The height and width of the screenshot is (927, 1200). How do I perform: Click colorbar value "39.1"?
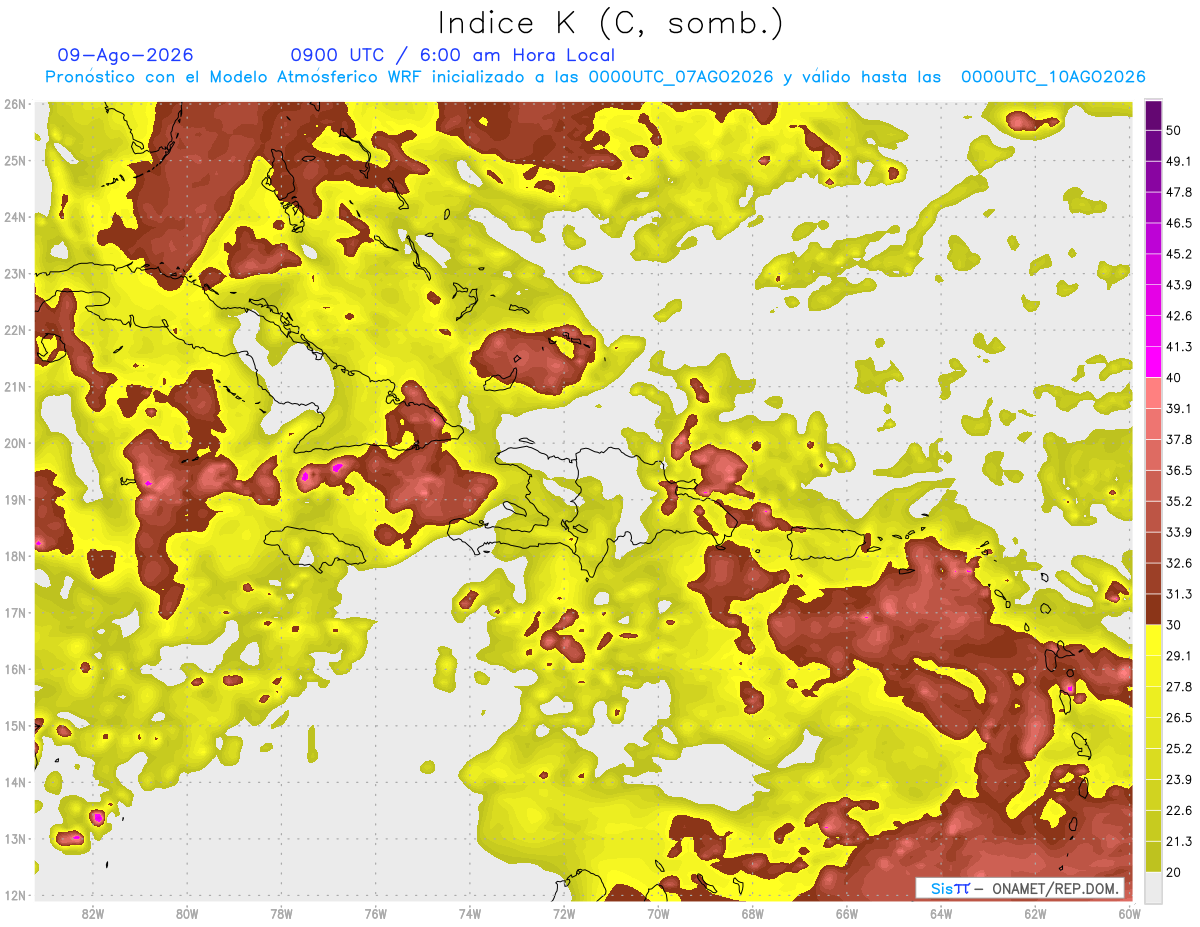pos(1179,408)
